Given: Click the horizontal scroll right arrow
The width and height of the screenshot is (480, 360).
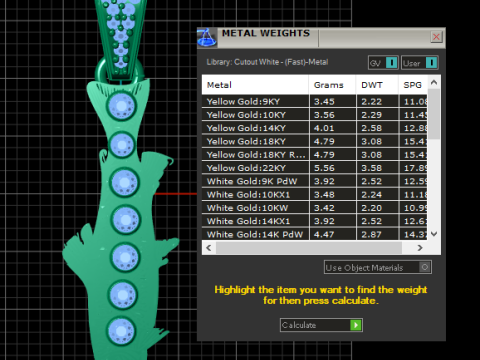Looking at the screenshot, I should (x=420, y=248).
